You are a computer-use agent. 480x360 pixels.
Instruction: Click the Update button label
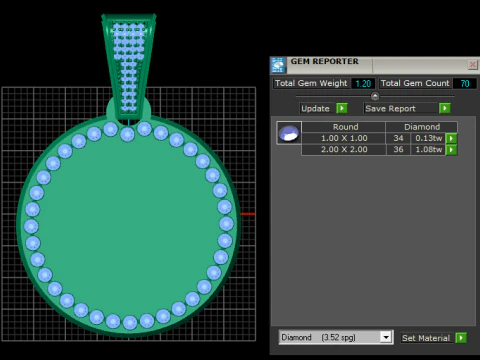[x=315, y=109]
